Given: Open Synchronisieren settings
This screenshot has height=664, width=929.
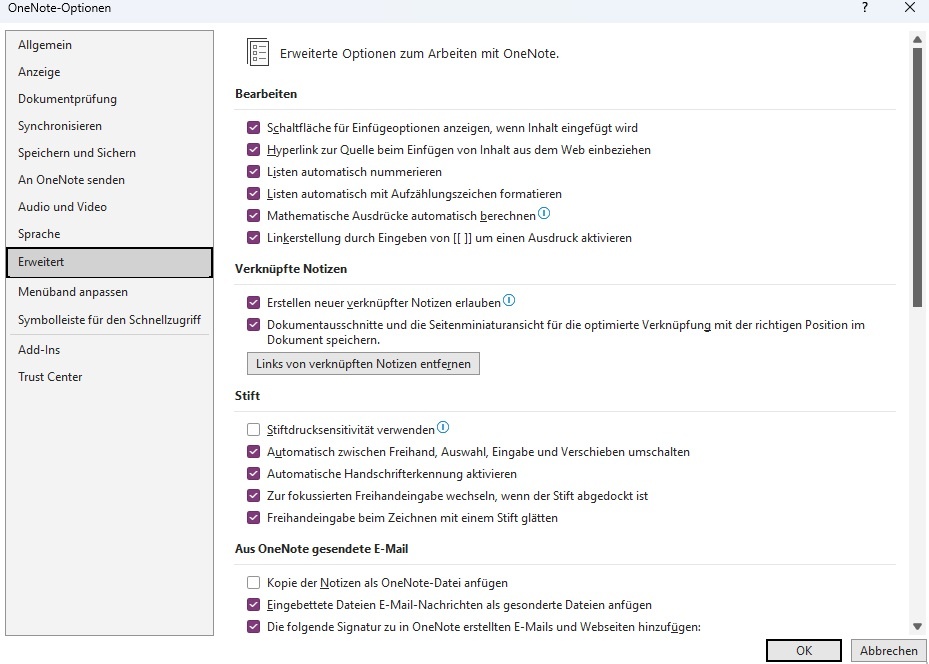Looking at the screenshot, I should (109, 126).
